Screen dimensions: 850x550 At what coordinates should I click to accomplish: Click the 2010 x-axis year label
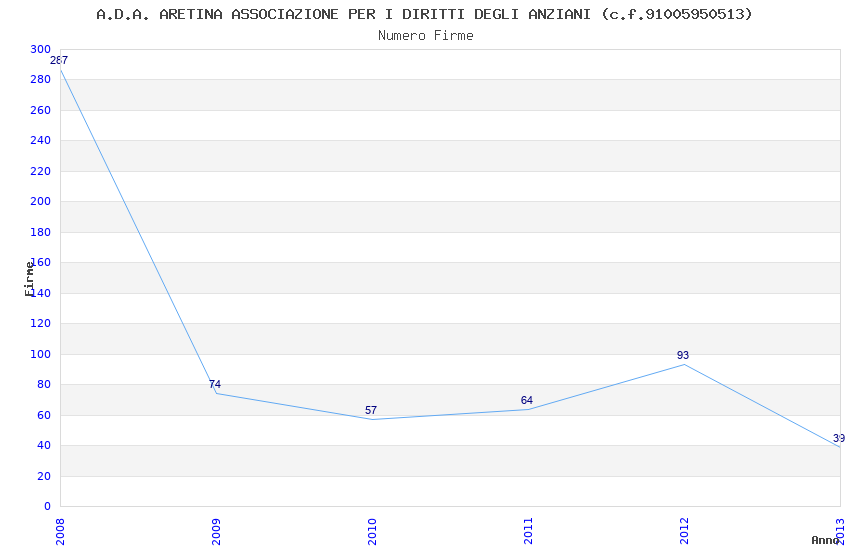pos(372,530)
